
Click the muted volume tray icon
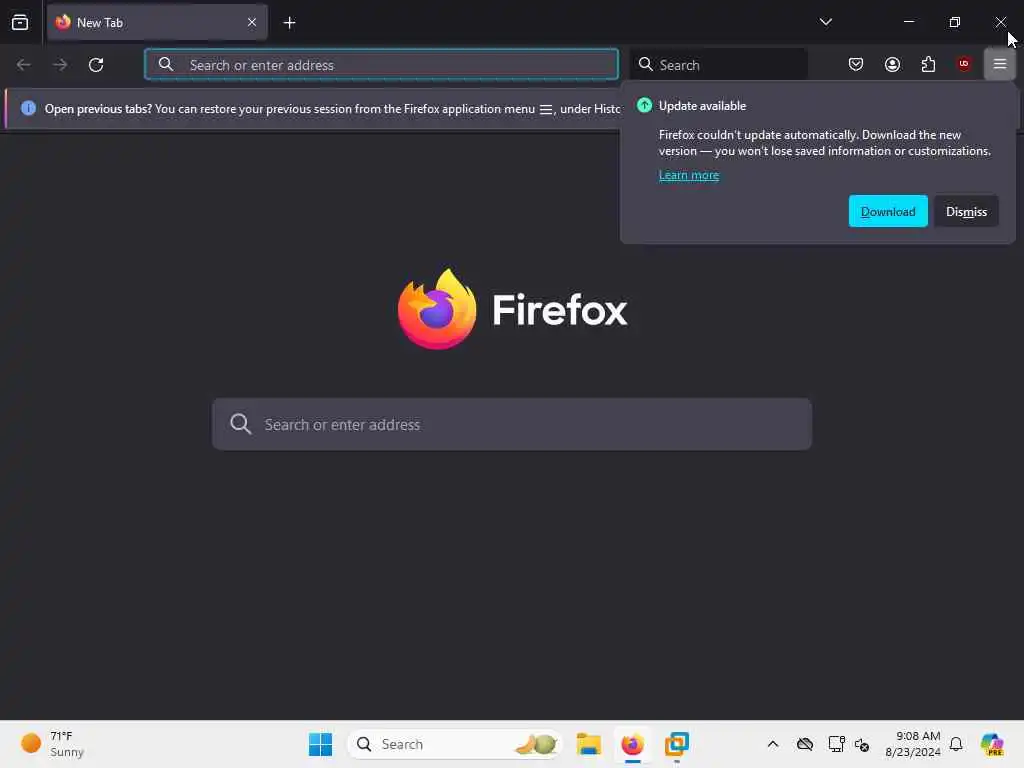point(862,744)
